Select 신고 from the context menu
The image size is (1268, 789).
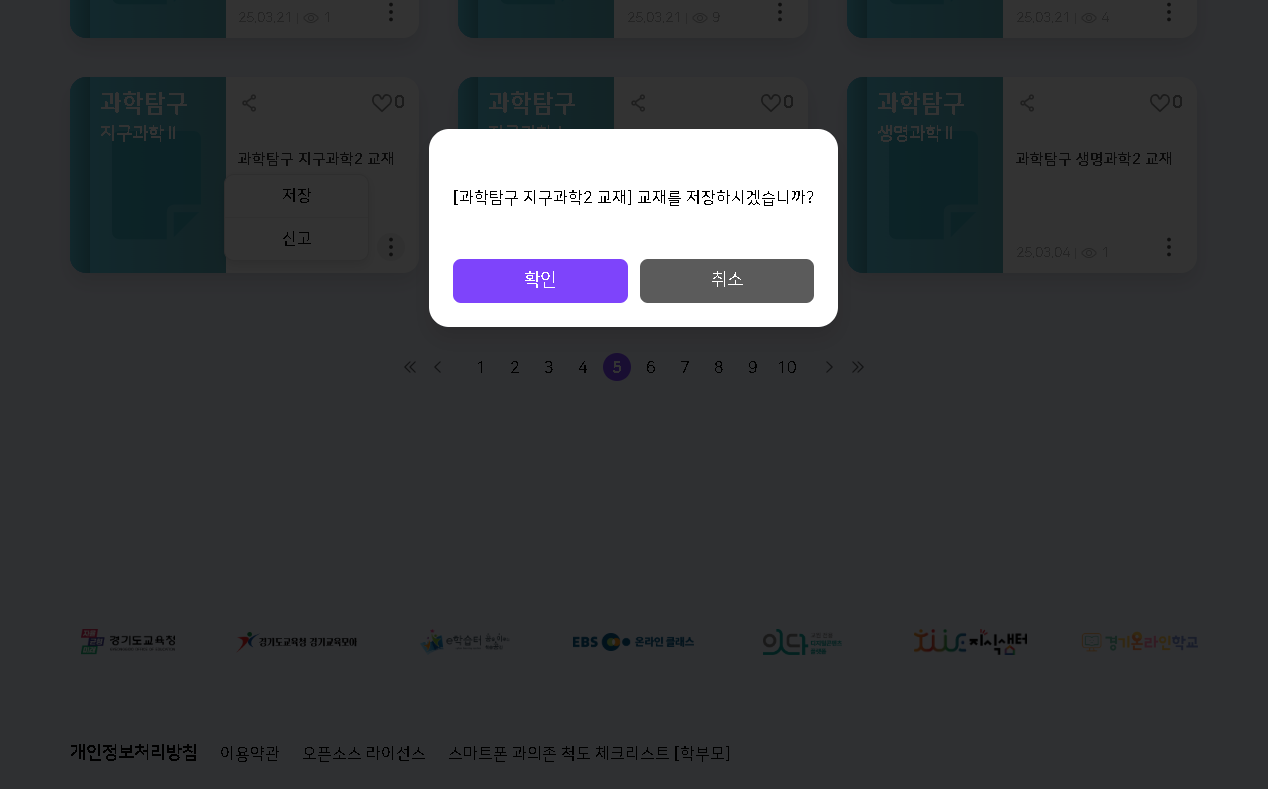coord(296,239)
